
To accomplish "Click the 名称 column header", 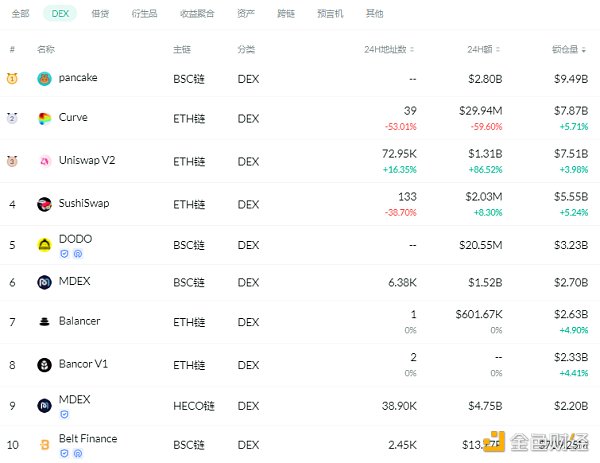I will click(46, 49).
